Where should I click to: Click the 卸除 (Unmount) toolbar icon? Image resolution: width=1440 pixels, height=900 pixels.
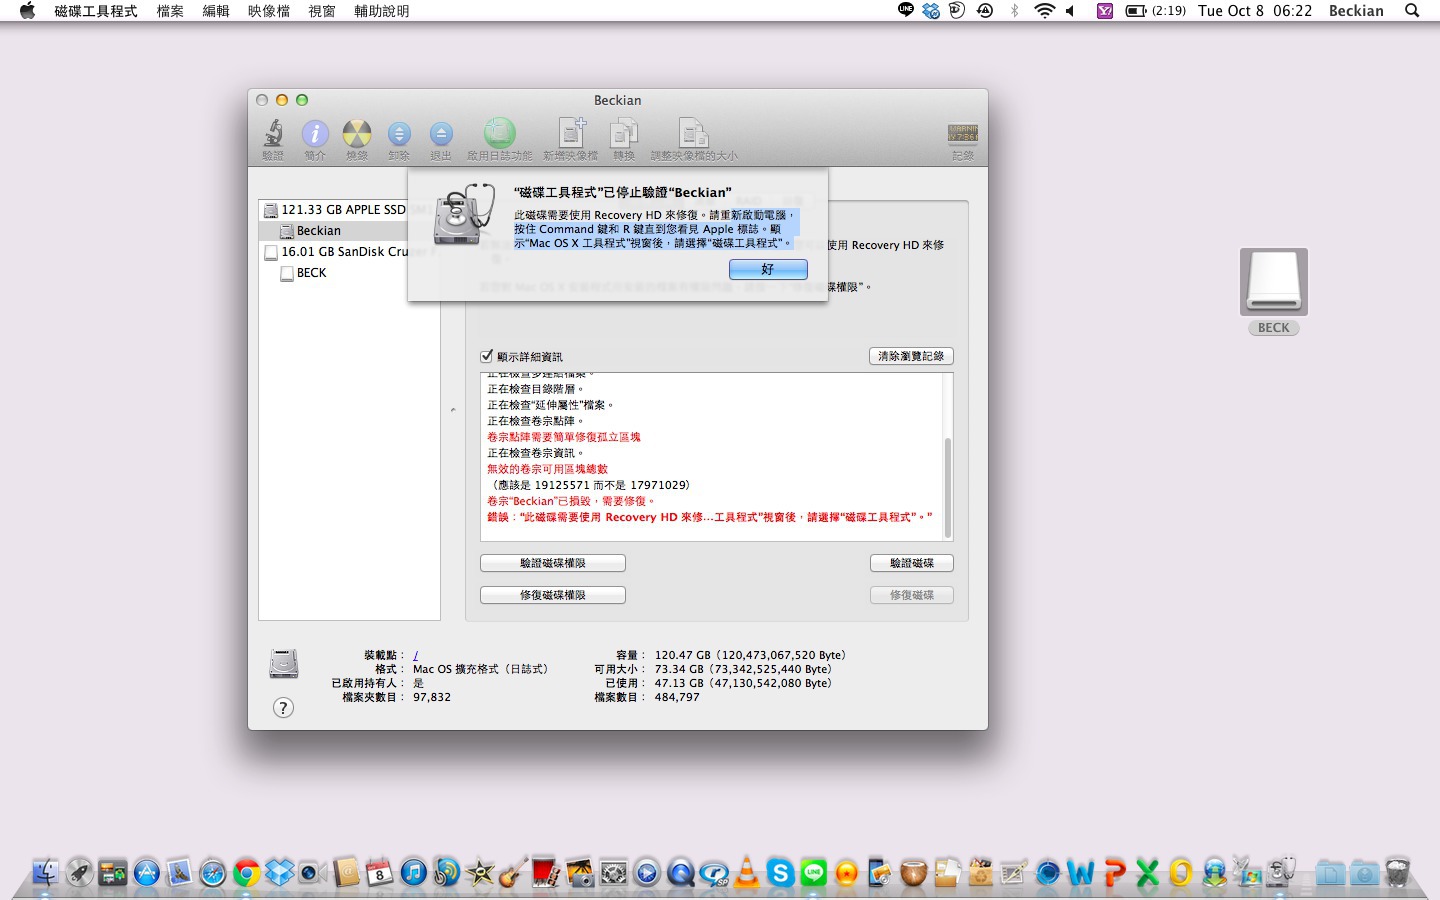[x=399, y=139]
